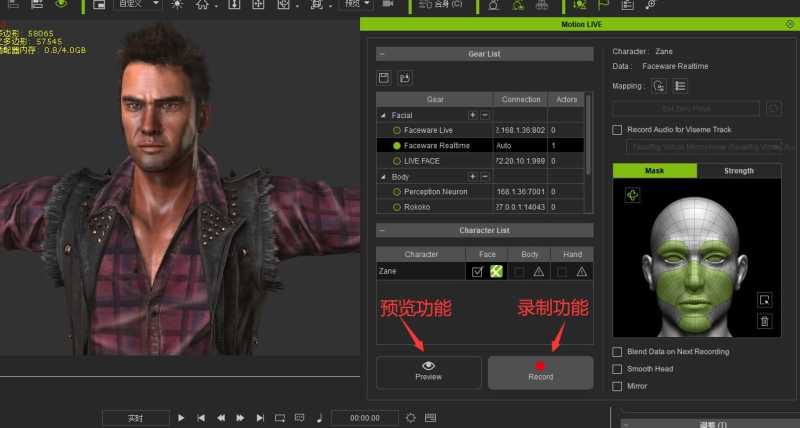Click the trash icon beside face mask

point(764,320)
